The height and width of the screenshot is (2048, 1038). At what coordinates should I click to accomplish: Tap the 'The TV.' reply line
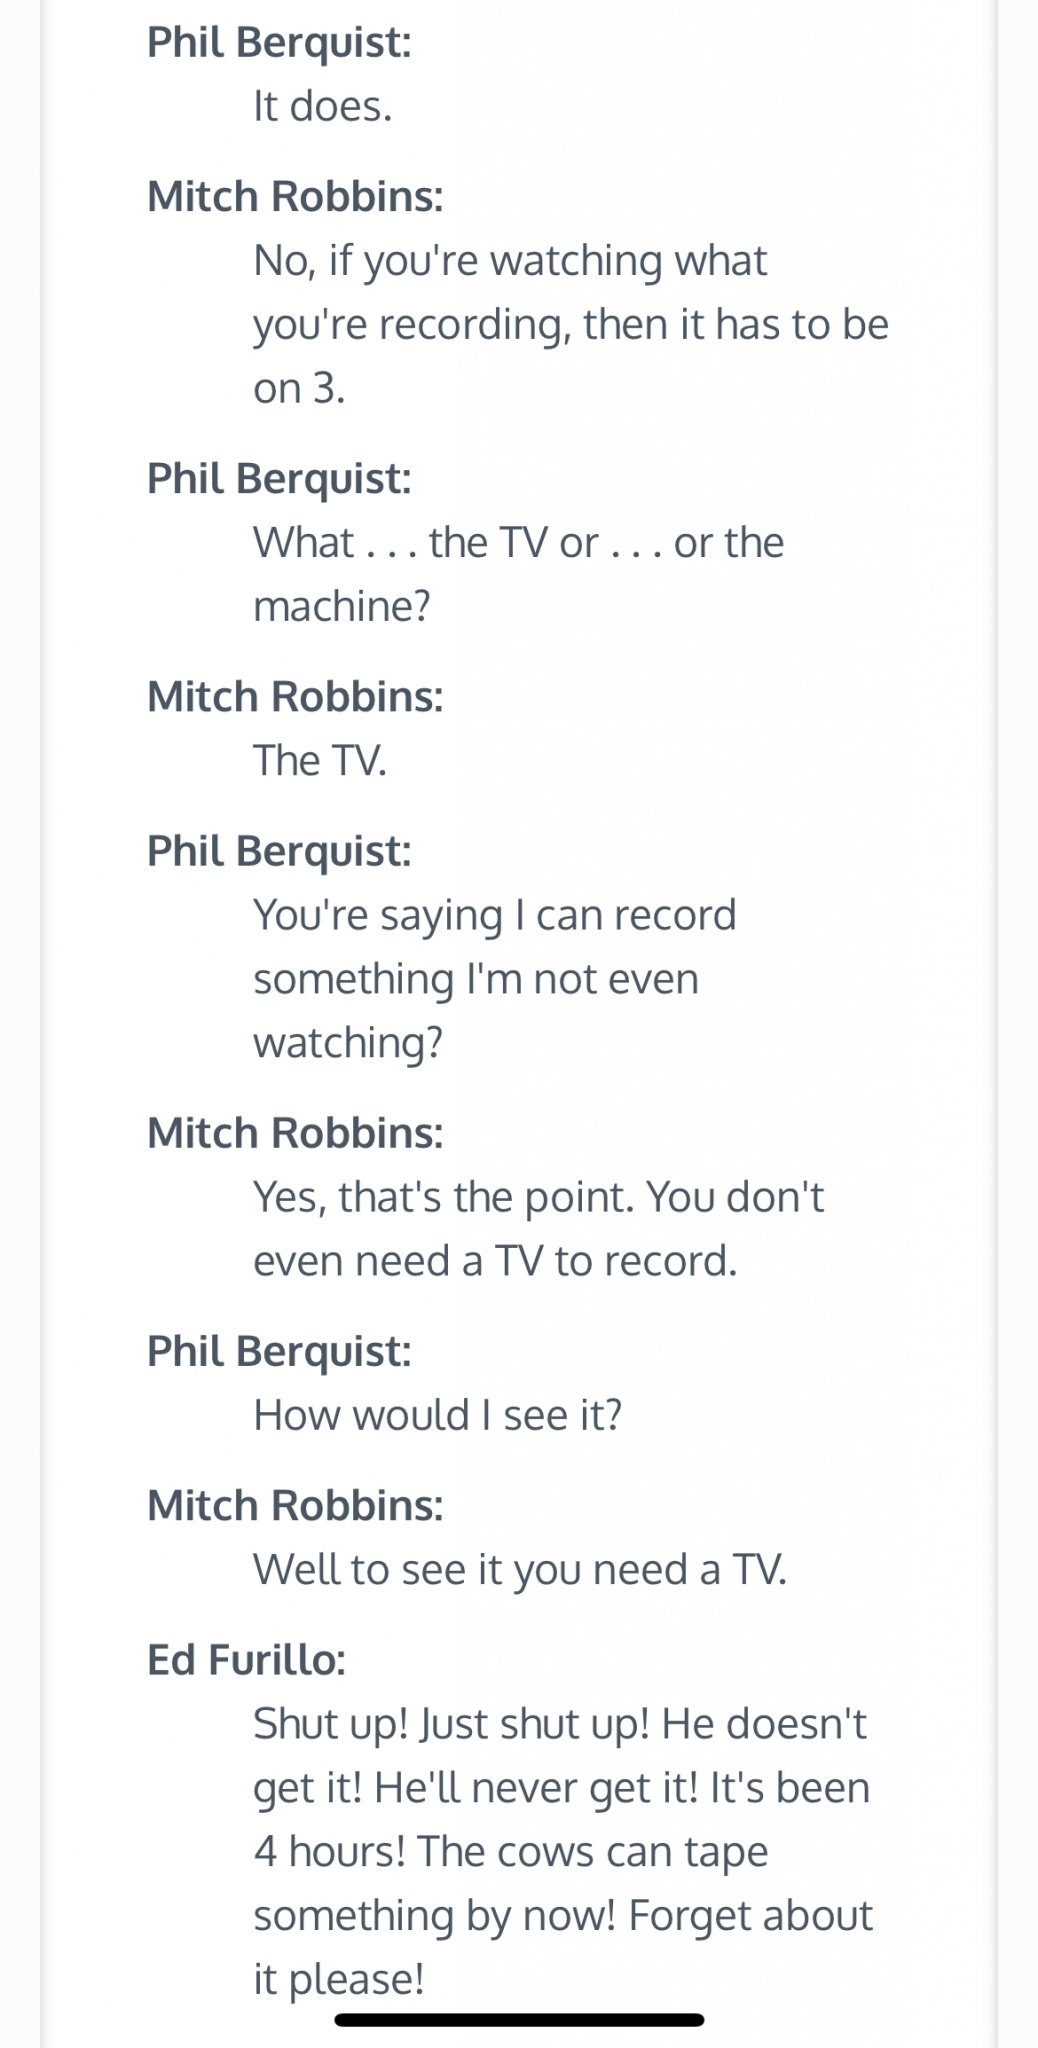pyautogui.click(x=319, y=760)
